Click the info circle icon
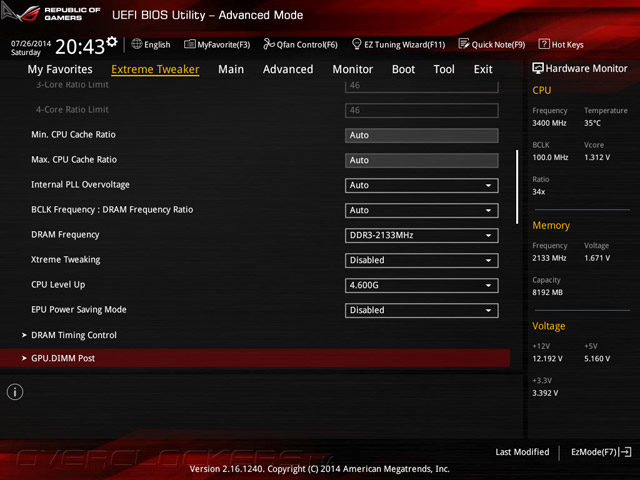Screen dimensions: 640x480 pyautogui.click(x=15, y=392)
